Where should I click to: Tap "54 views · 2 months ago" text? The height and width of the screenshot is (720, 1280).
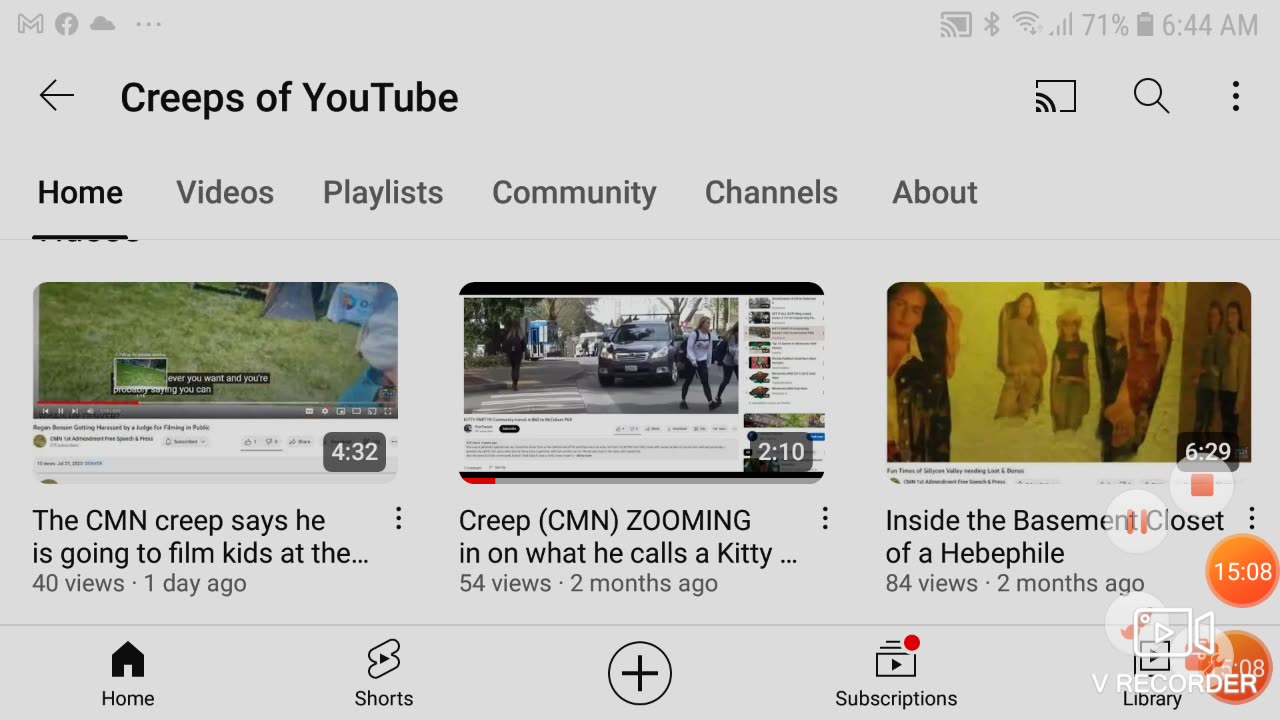pos(588,583)
